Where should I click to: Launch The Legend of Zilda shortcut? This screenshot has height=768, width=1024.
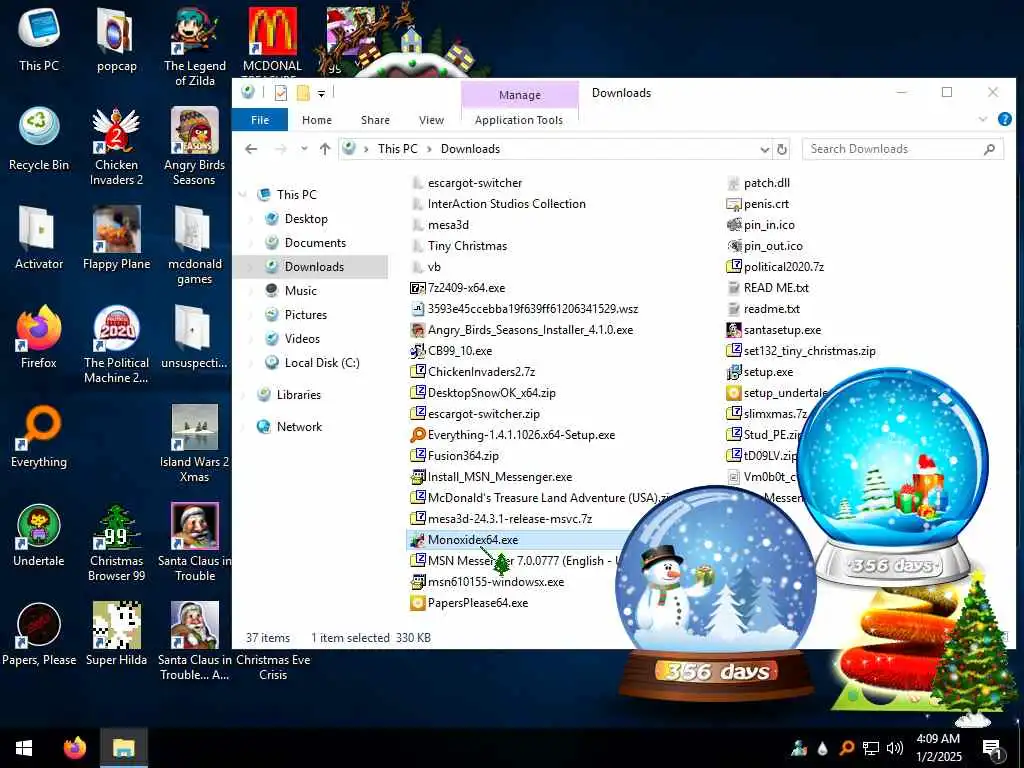point(195,47)
